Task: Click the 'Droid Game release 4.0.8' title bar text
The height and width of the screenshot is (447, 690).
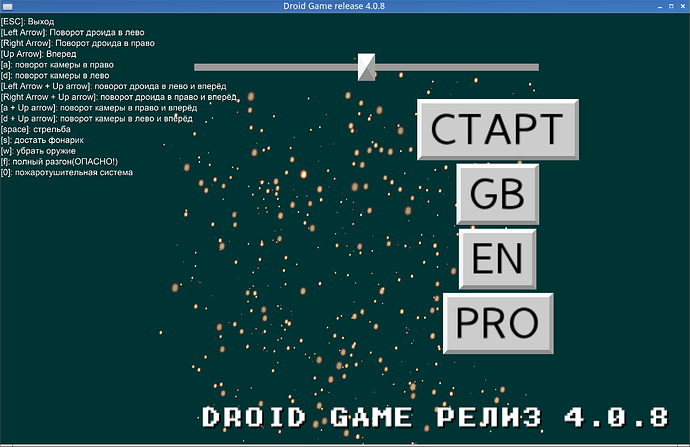Action: click(x=344, y=7)
